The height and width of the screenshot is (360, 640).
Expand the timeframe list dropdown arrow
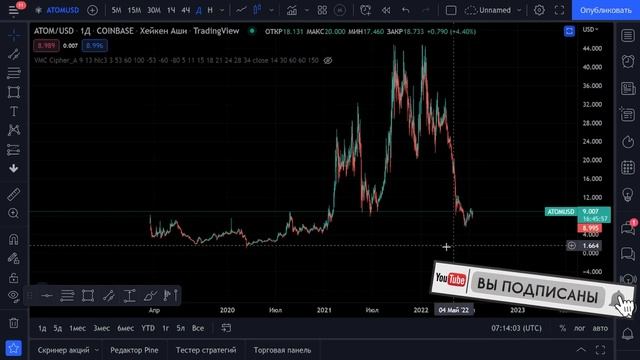[x=222, y=10]
